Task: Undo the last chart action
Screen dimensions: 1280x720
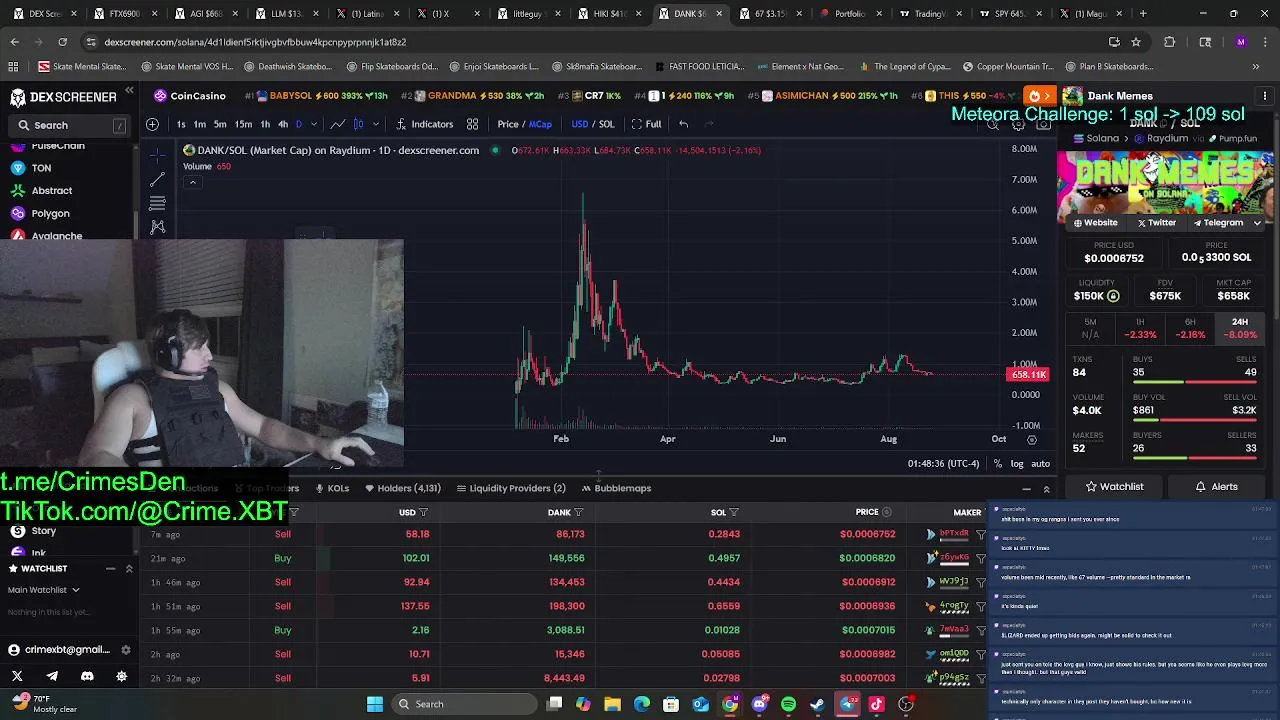Action: click(x=683, y=124)
